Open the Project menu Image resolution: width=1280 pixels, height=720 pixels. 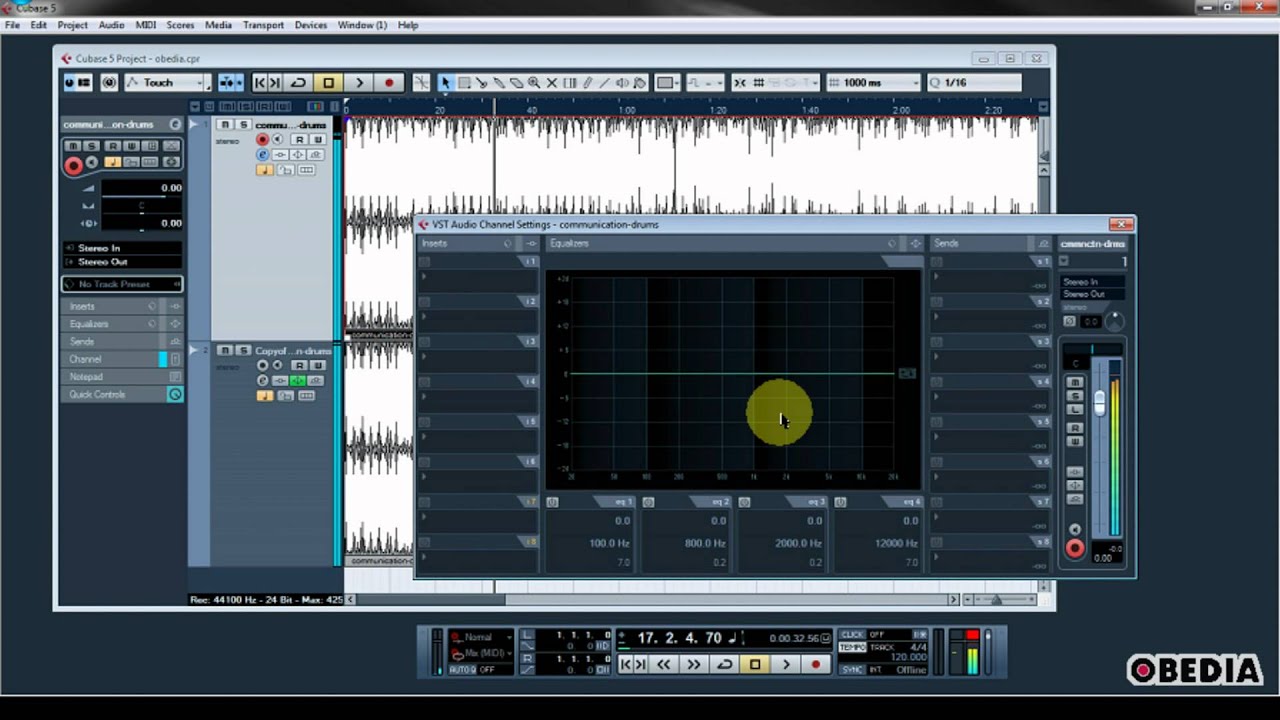tap(72, 25)
